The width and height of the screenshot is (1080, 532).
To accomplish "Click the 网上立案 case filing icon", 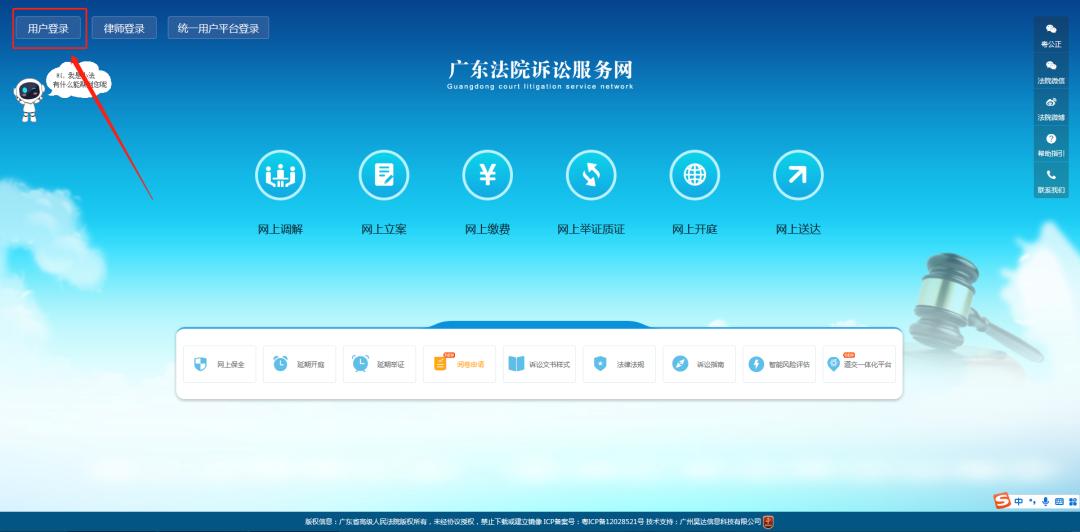I will (x=384, y=175).
